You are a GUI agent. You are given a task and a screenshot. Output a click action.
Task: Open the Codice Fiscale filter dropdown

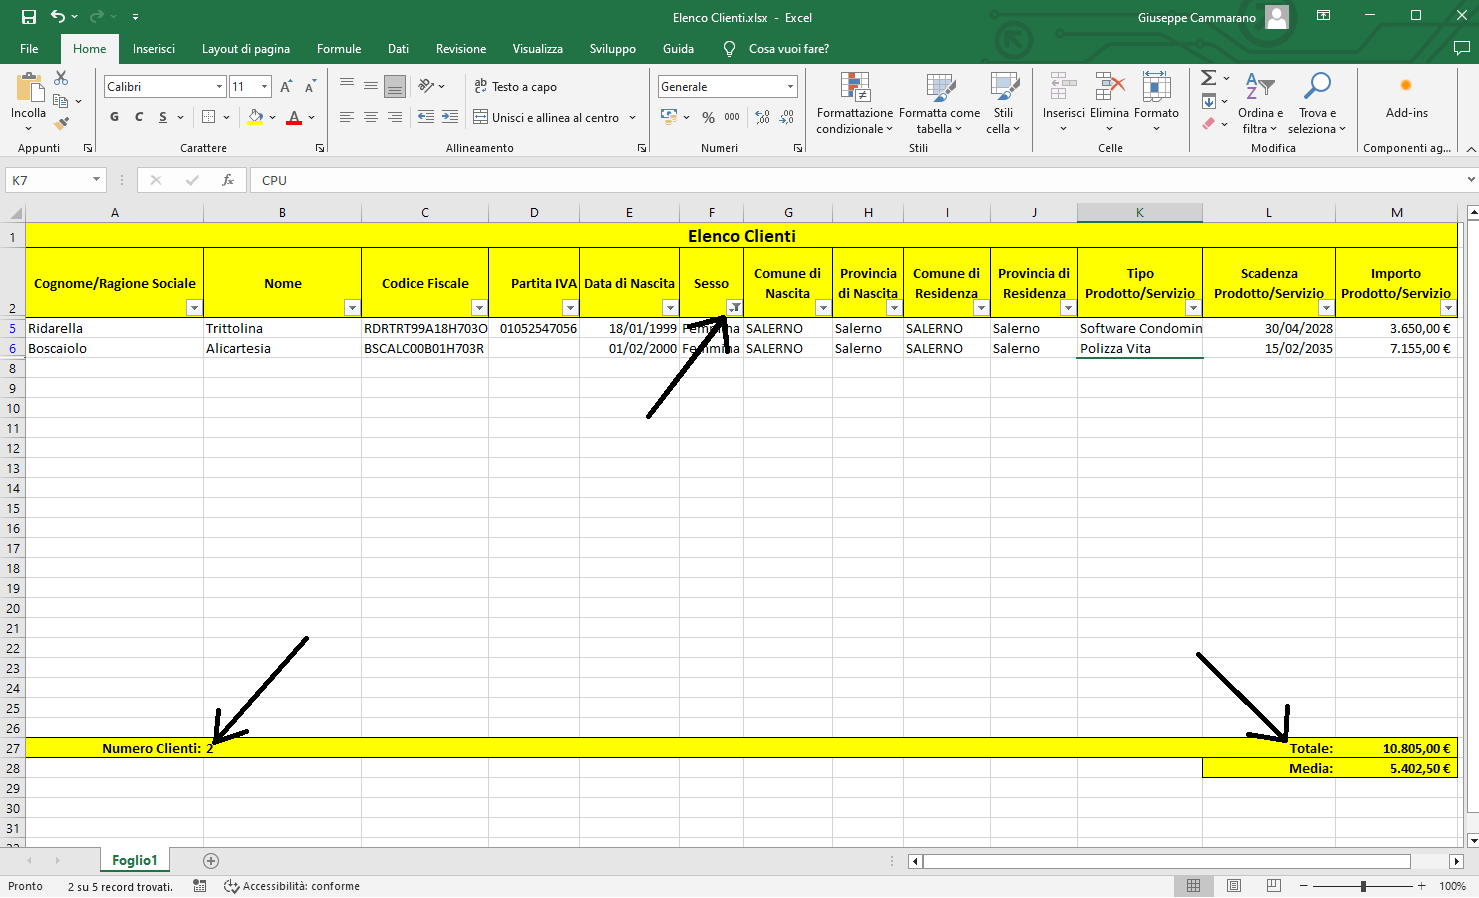coord(479,308)
